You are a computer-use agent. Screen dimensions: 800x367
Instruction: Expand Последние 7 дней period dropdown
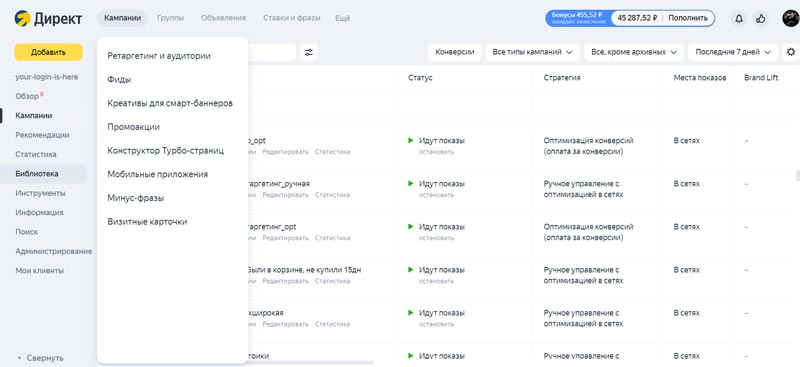(x=733, y=52)
